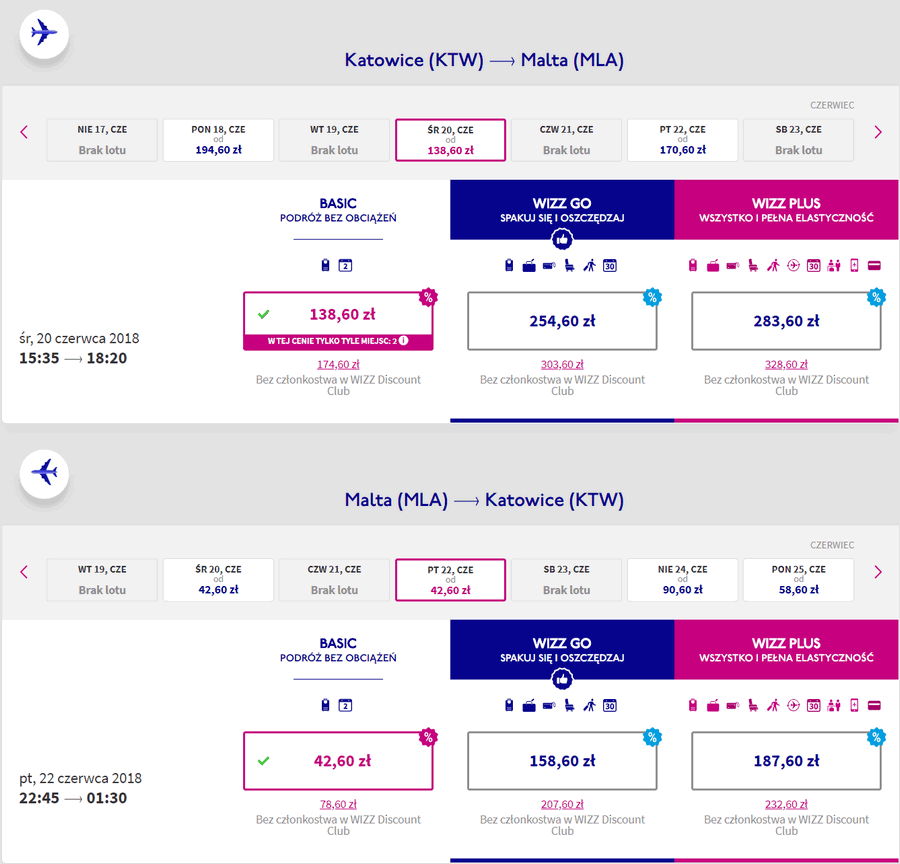Choose return WIZZ PLUS fare 187,60 zł
900x864 pixels.
point(786,761)
